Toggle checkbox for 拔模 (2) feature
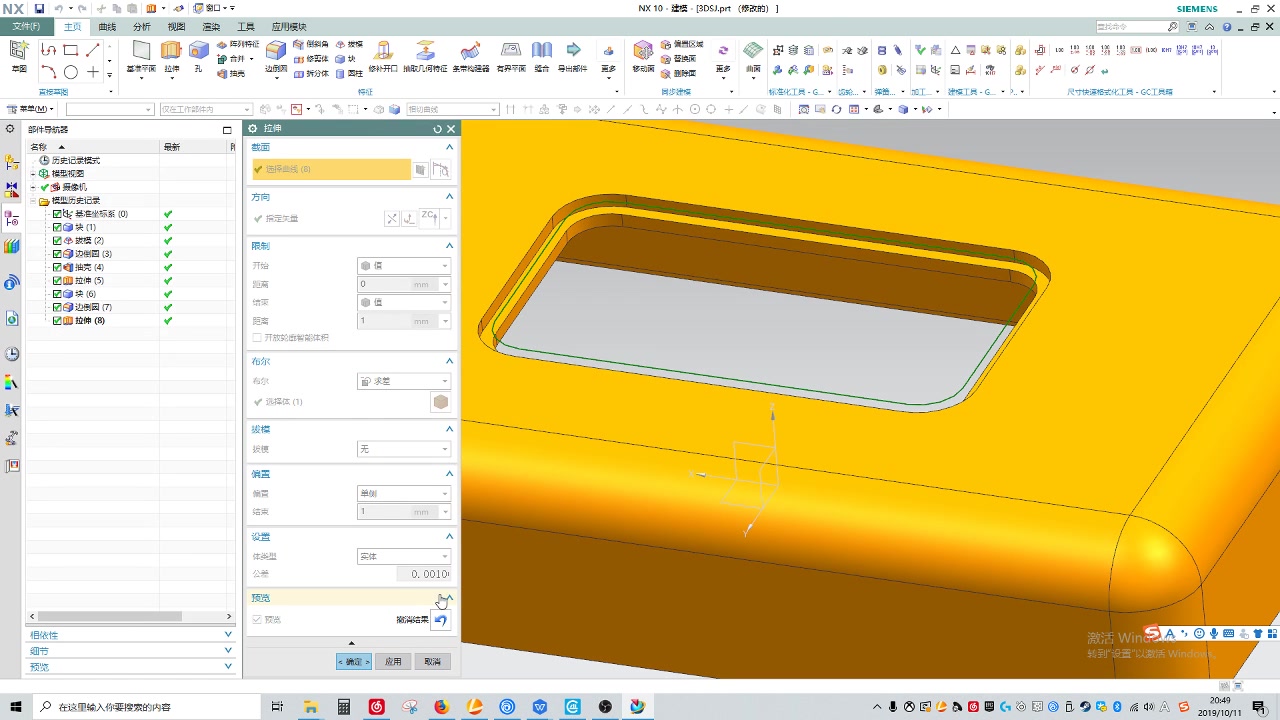The height and width of the screenshot is (720, 1280). tap(58, 240)
